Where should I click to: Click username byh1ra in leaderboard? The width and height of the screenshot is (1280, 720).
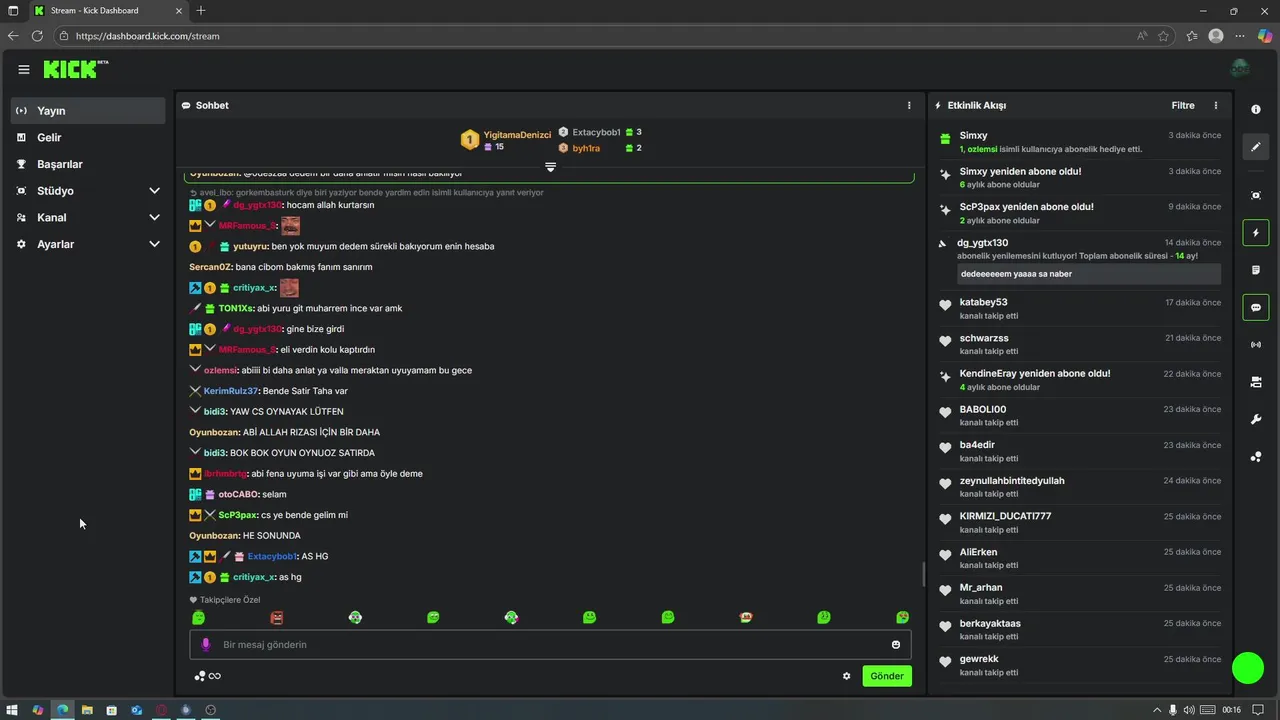[586, 148]
